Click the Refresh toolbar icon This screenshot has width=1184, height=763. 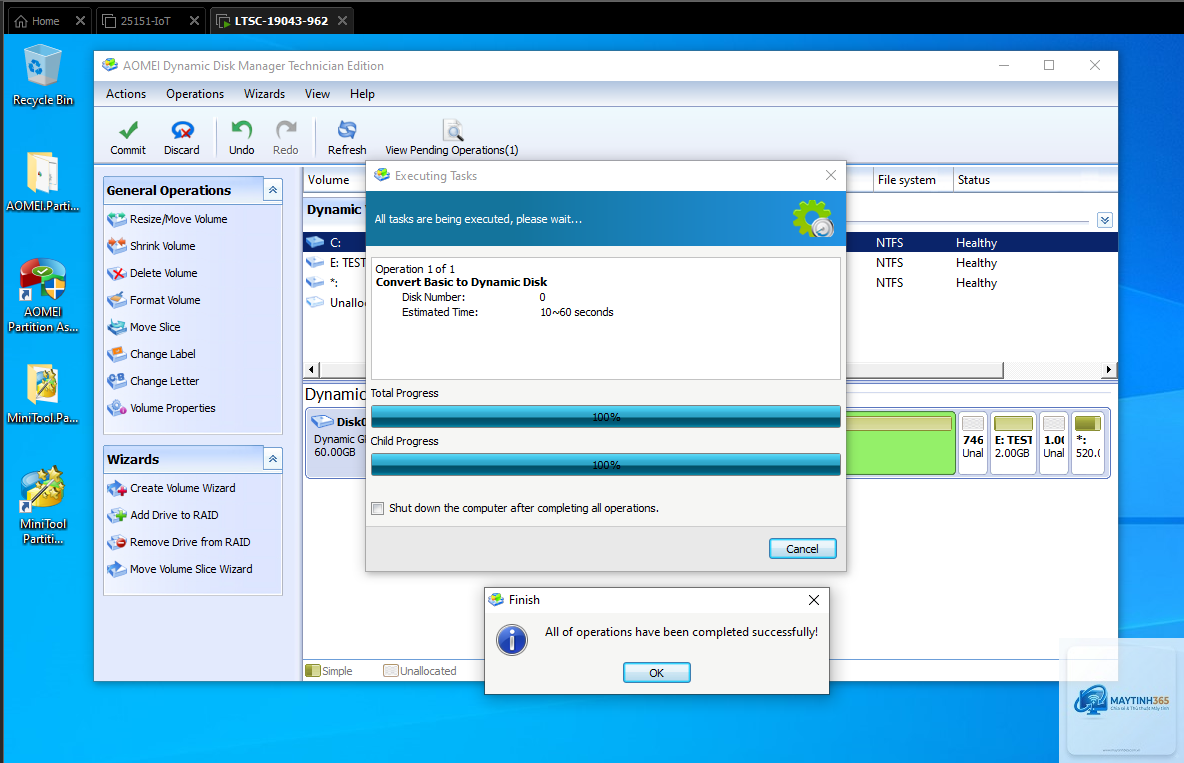click(x=347, y=137)
